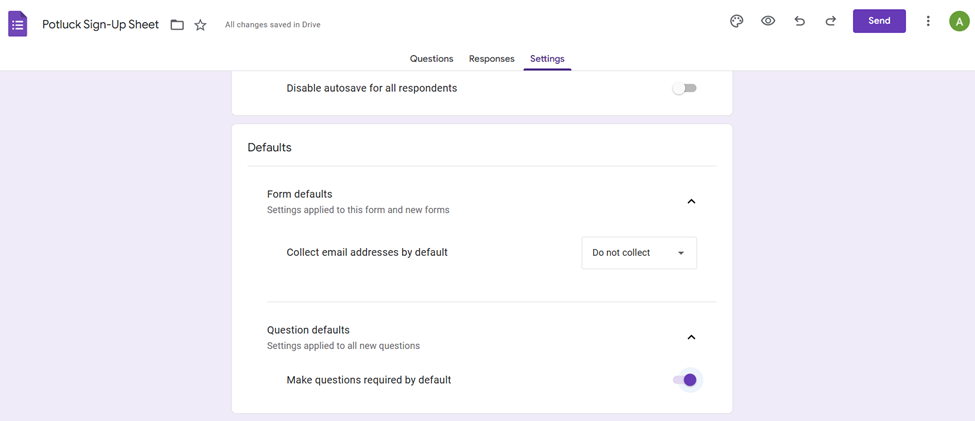
Task: Collapse the Form defaults section
Action: [x=691, y=202]
